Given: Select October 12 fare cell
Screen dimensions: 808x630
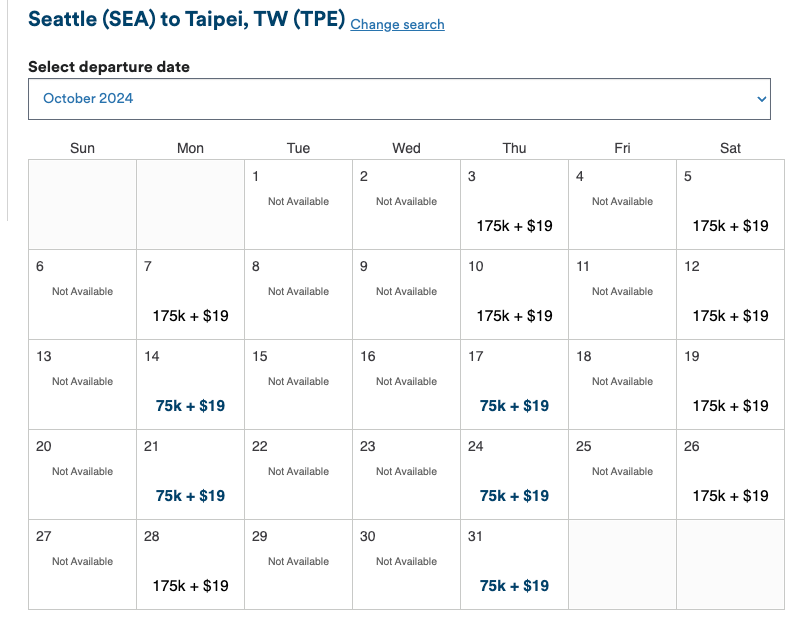Looking at the screenshot, I should (730, 316).
